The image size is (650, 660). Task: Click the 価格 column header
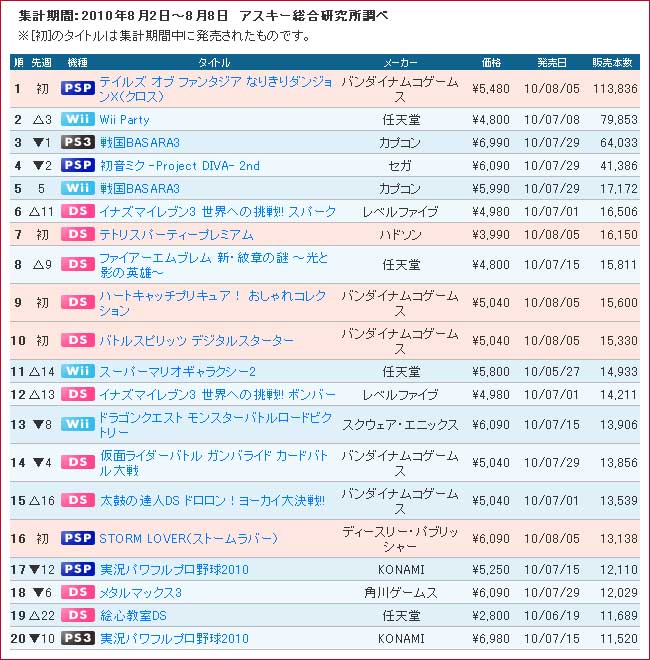pos(491,63)
